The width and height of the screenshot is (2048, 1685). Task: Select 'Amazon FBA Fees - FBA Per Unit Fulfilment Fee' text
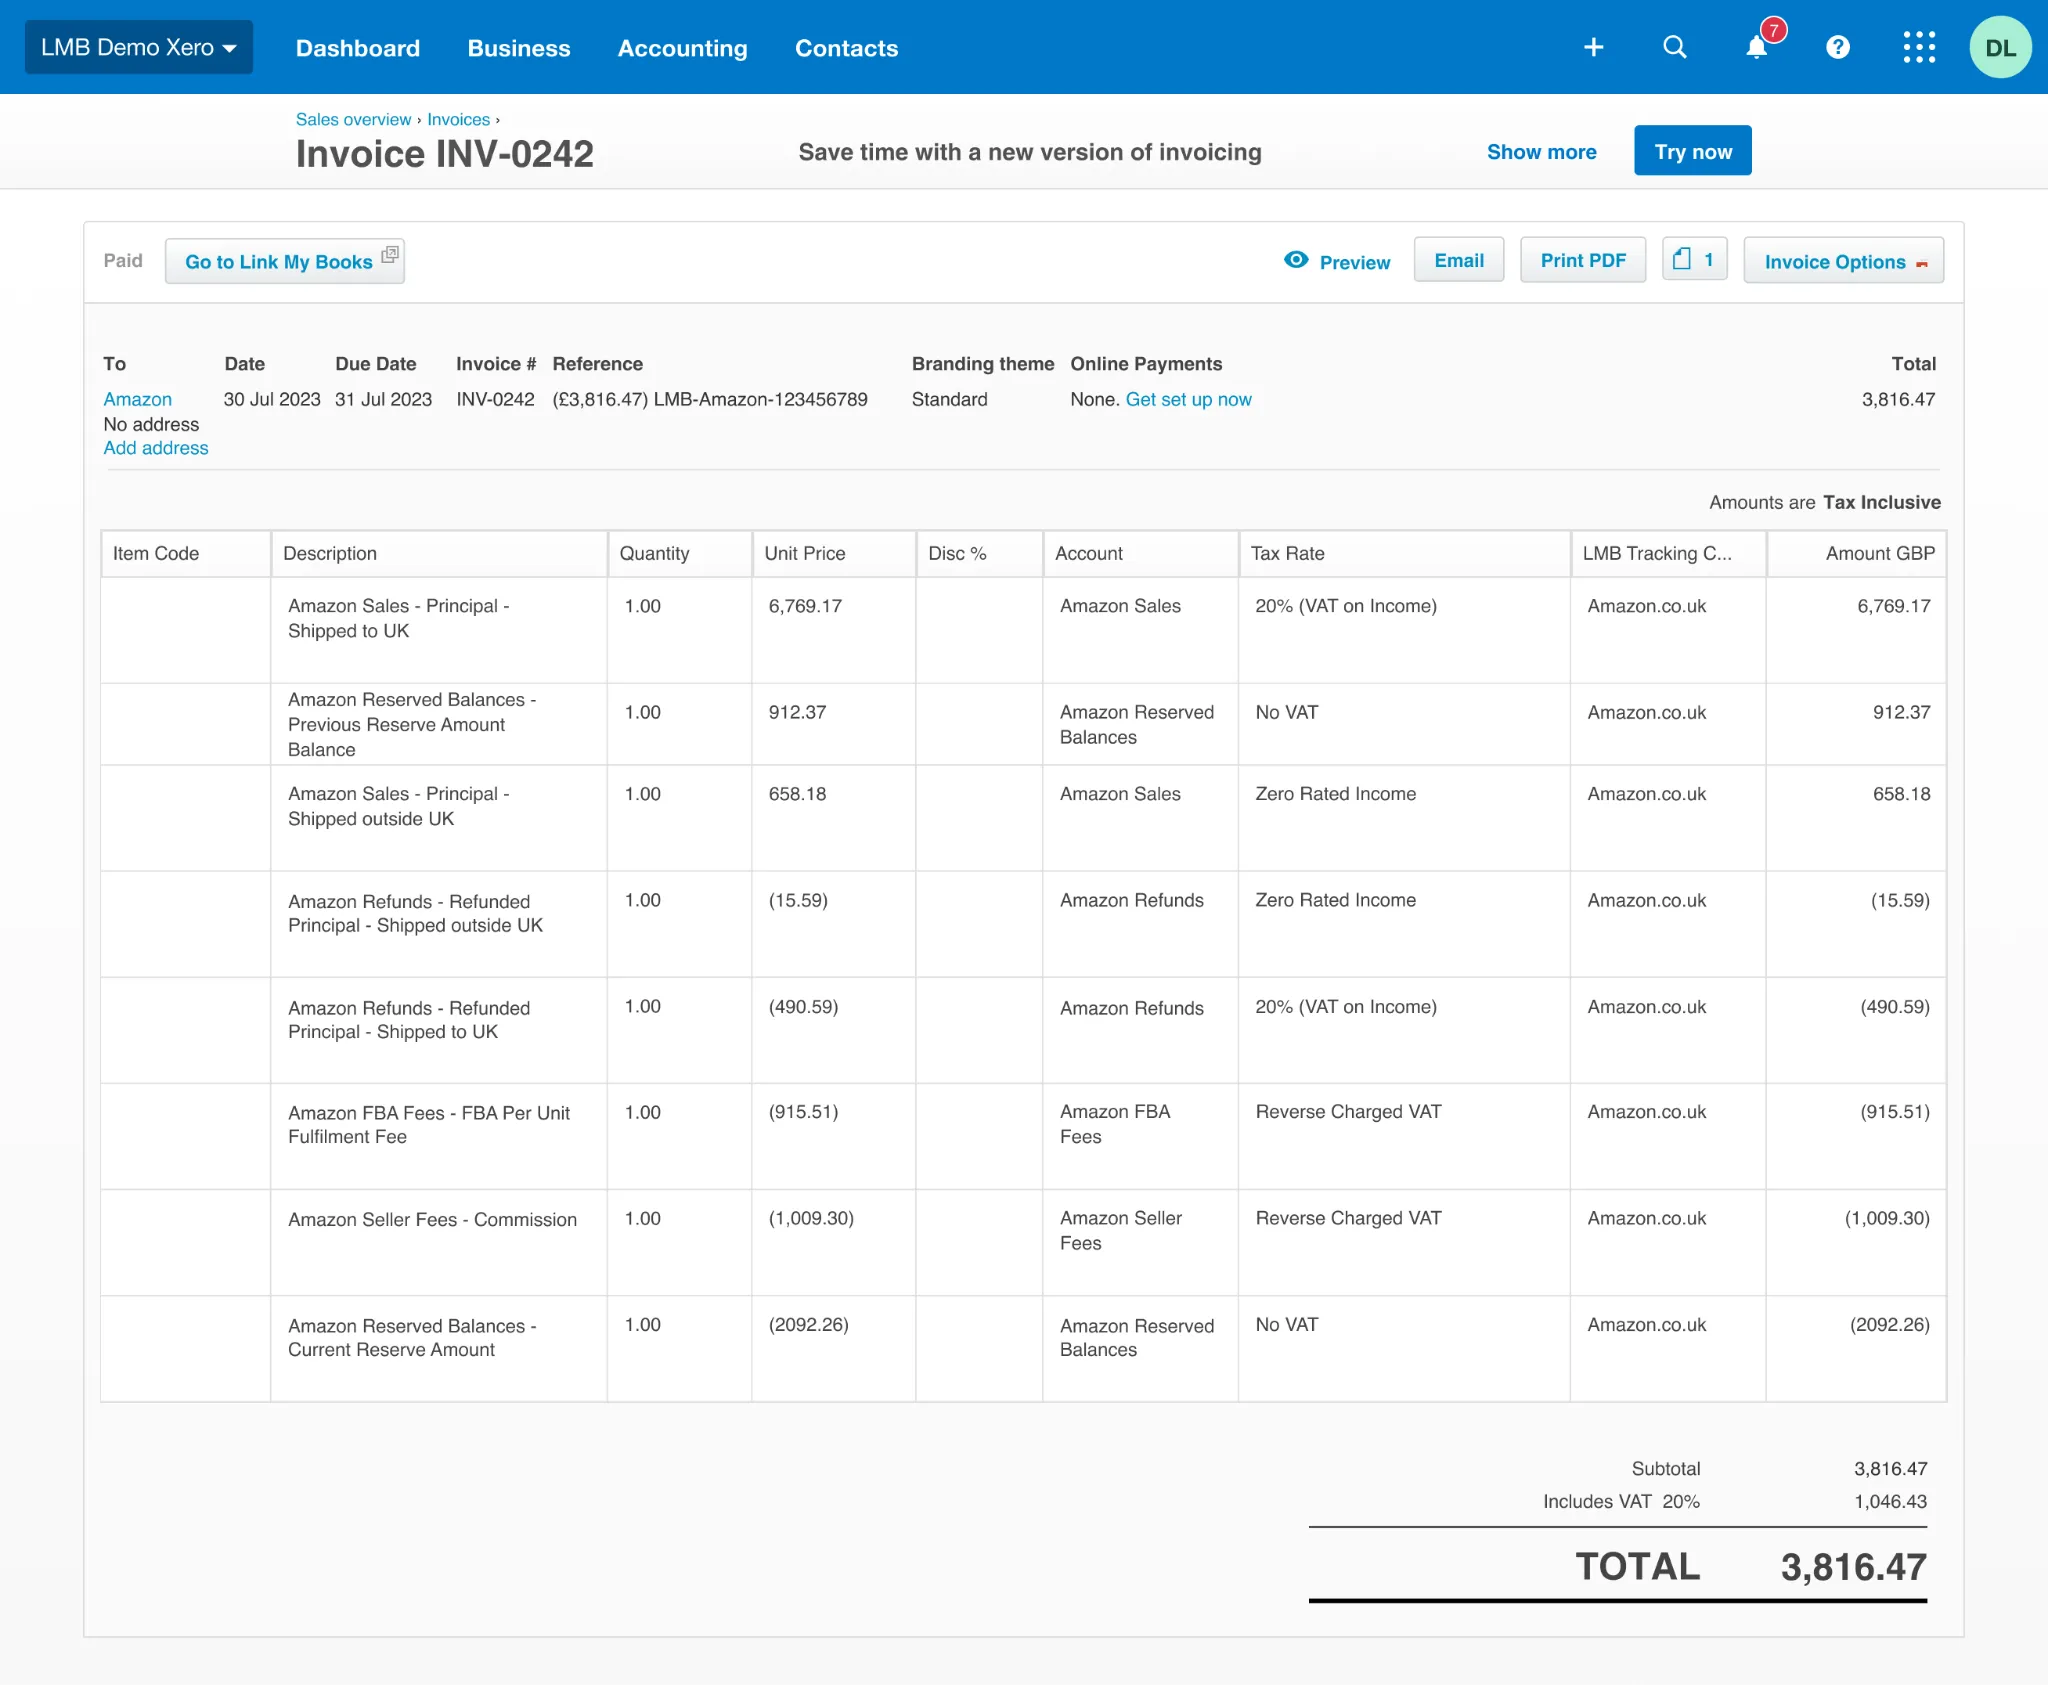tap(429, 1125)
